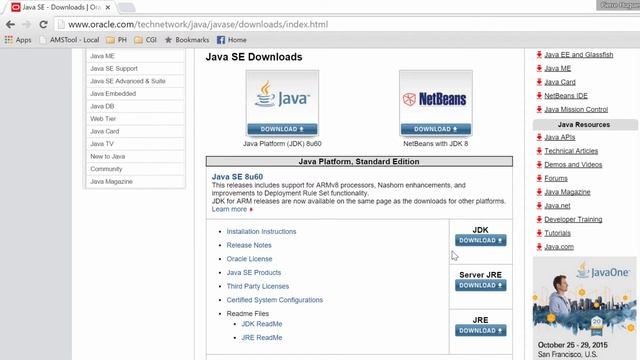Open the Oracle License link
640x360 pixels.
click(x=249, y=259)
